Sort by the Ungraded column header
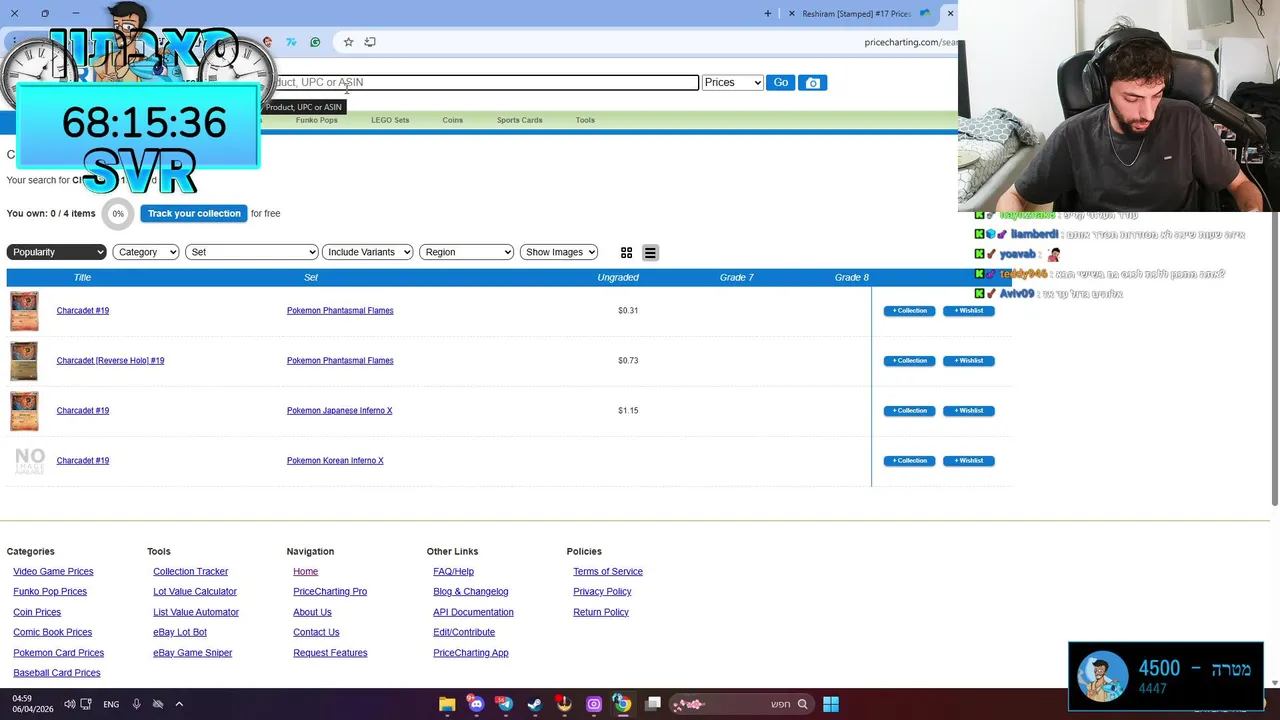 click(618, 278)
